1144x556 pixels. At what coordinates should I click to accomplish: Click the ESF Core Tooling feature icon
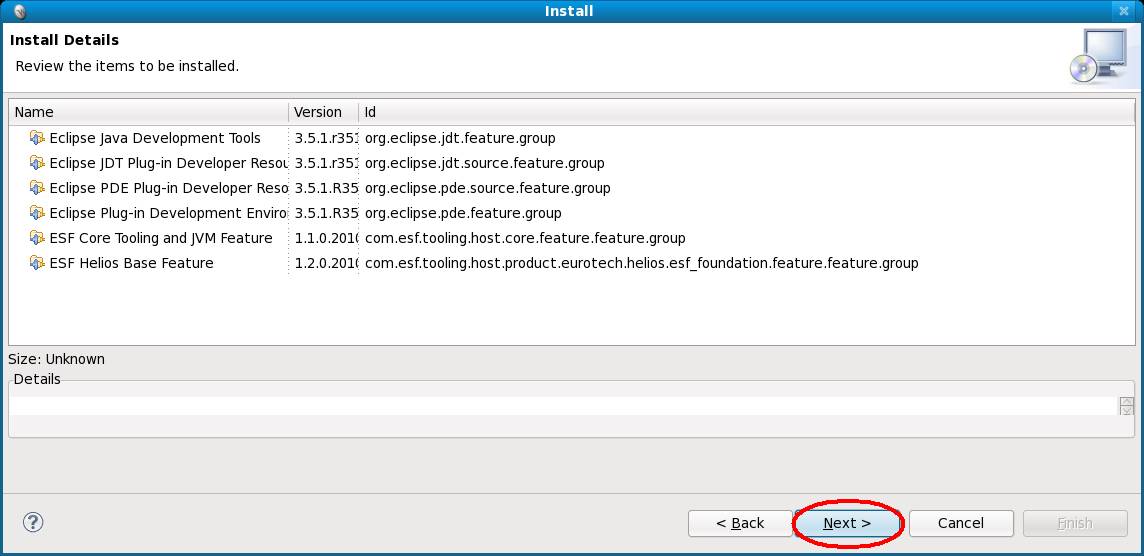coord(36,238)
